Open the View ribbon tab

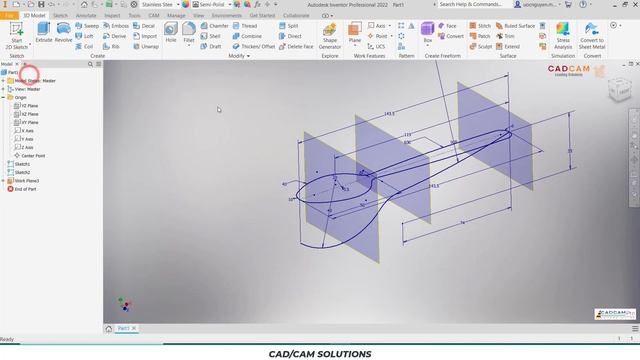(198, 16)
